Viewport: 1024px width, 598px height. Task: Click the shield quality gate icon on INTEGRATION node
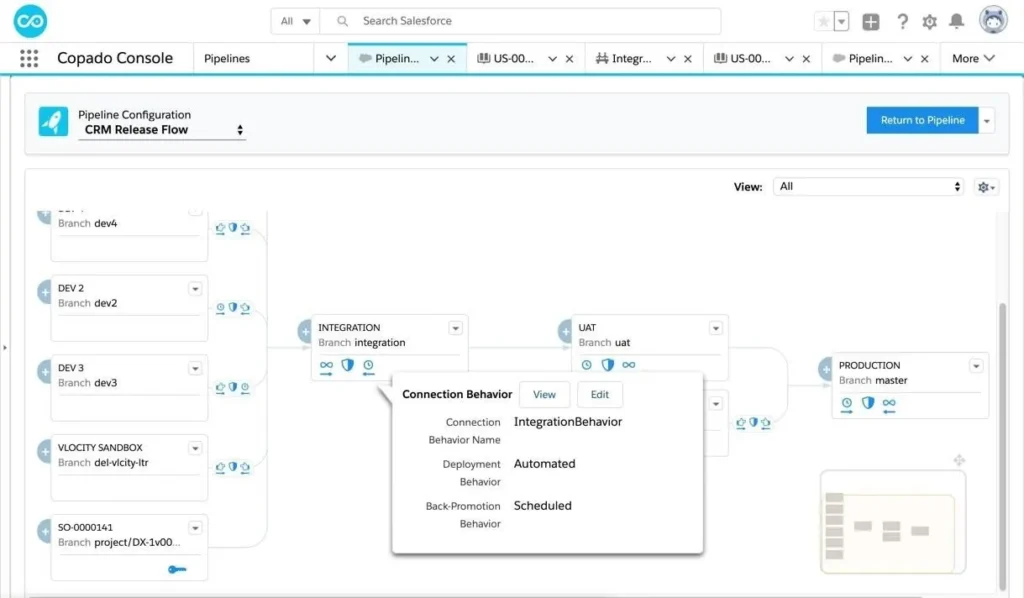pyautogui.click(x=346, y=365)
